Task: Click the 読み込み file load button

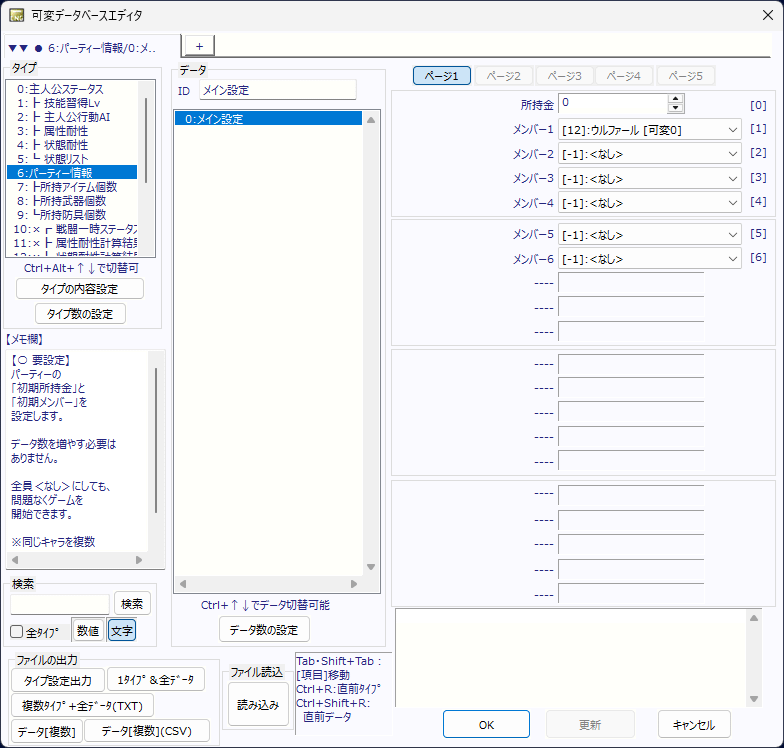Action: tap(258, 704)
